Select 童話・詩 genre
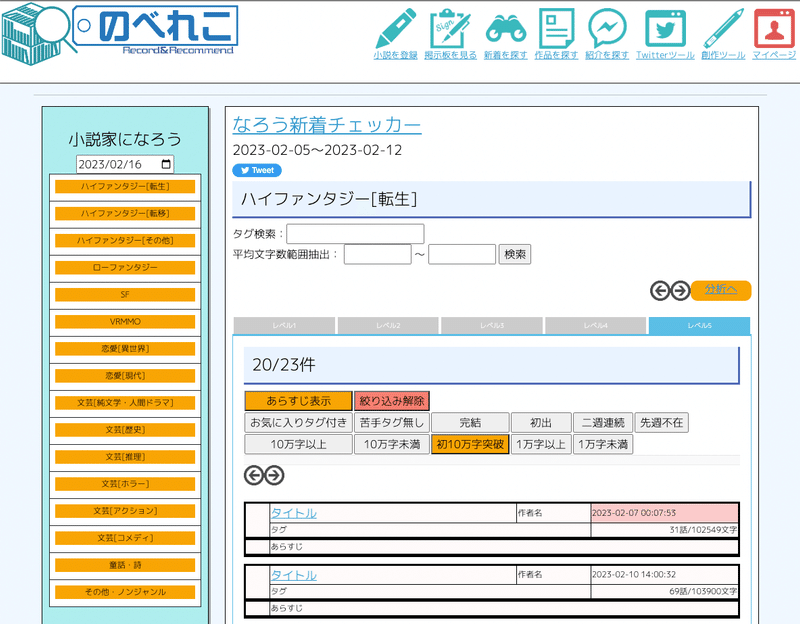The height and width of the screenshot is (624, 800). click(x=125, y=565)
